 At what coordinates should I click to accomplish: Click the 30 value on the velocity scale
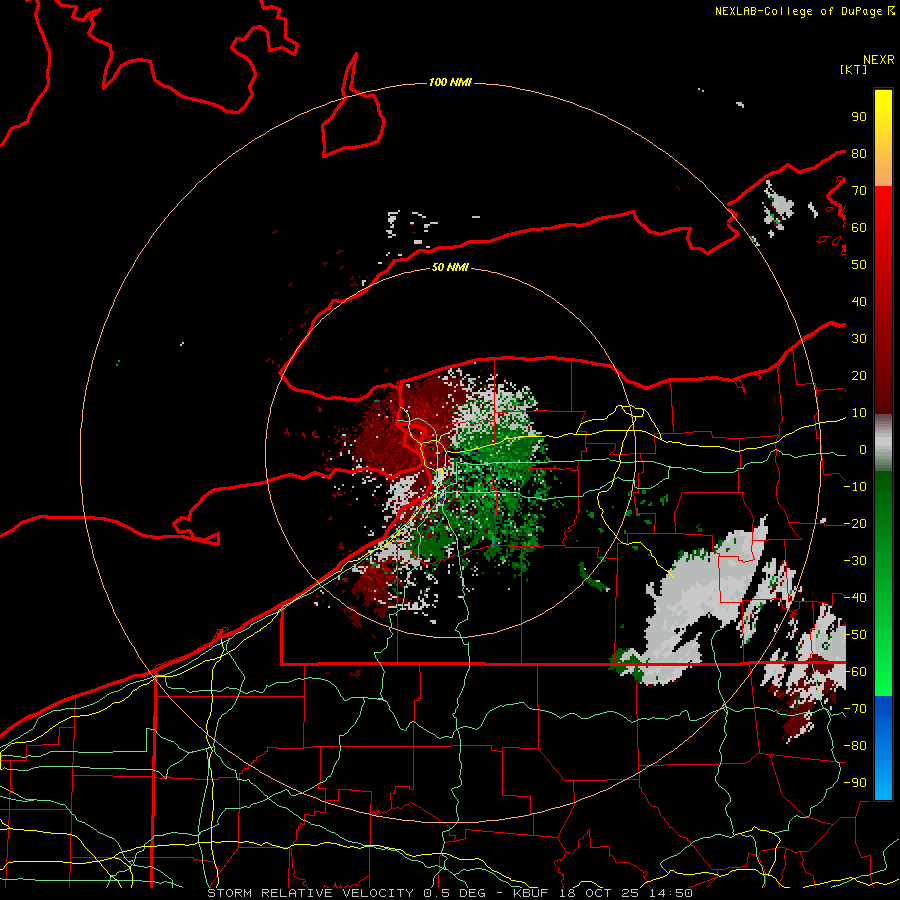[859, 339]
